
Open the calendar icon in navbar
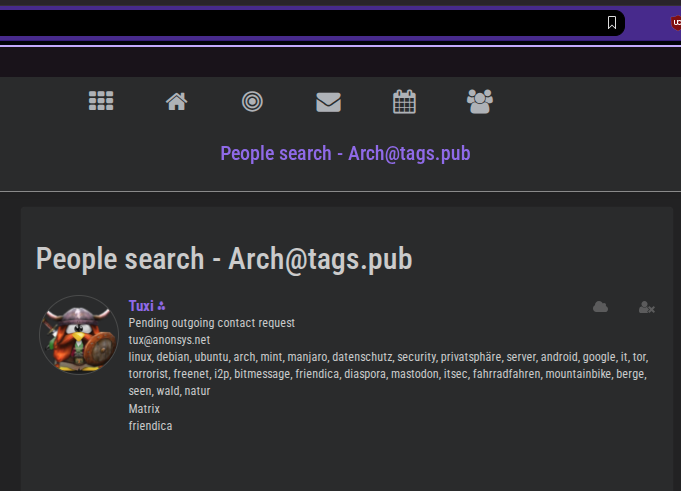coord(404,101)
